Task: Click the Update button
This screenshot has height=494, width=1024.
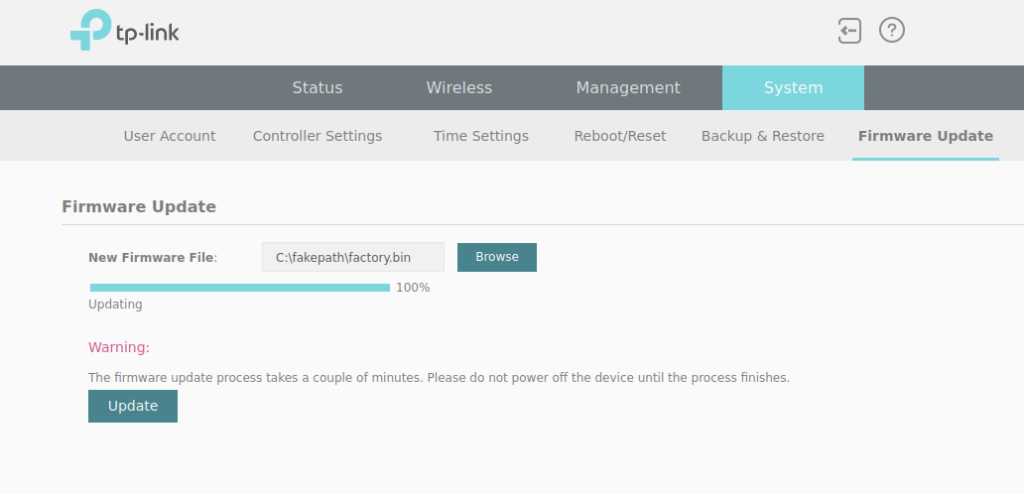Action: 133,406
